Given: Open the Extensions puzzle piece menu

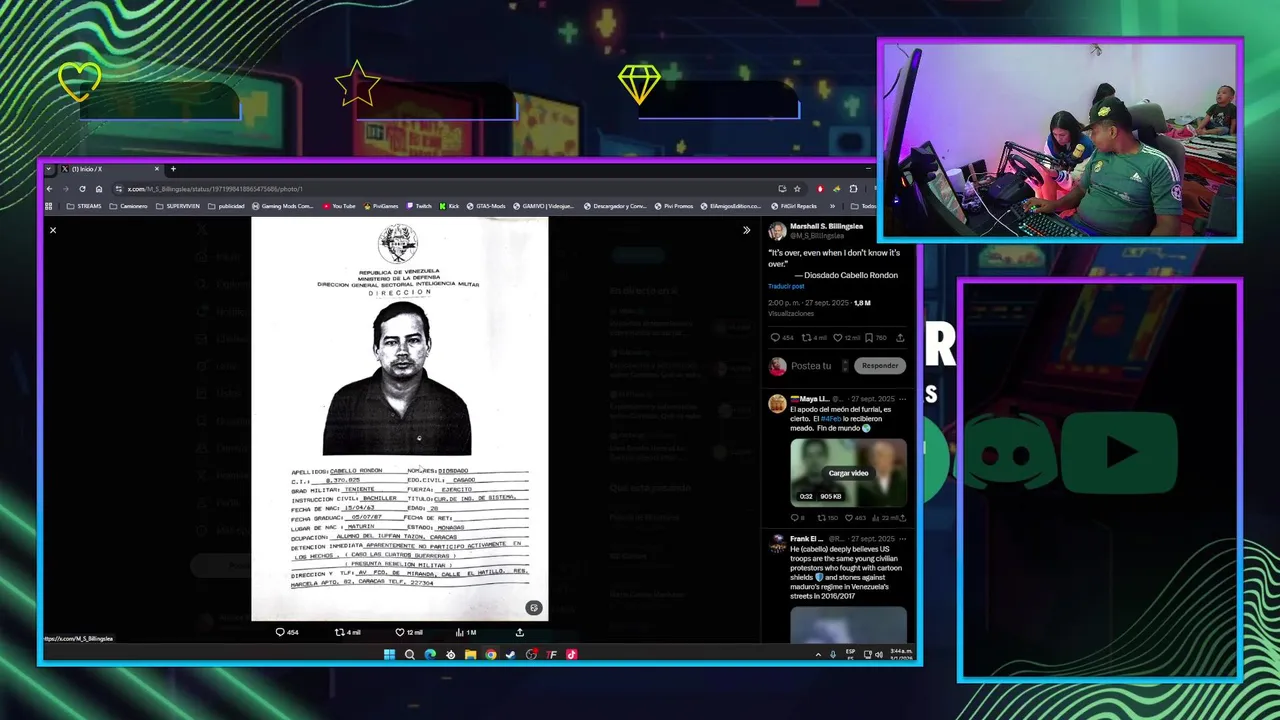Looking at the screenshot, I should [853, 189].
